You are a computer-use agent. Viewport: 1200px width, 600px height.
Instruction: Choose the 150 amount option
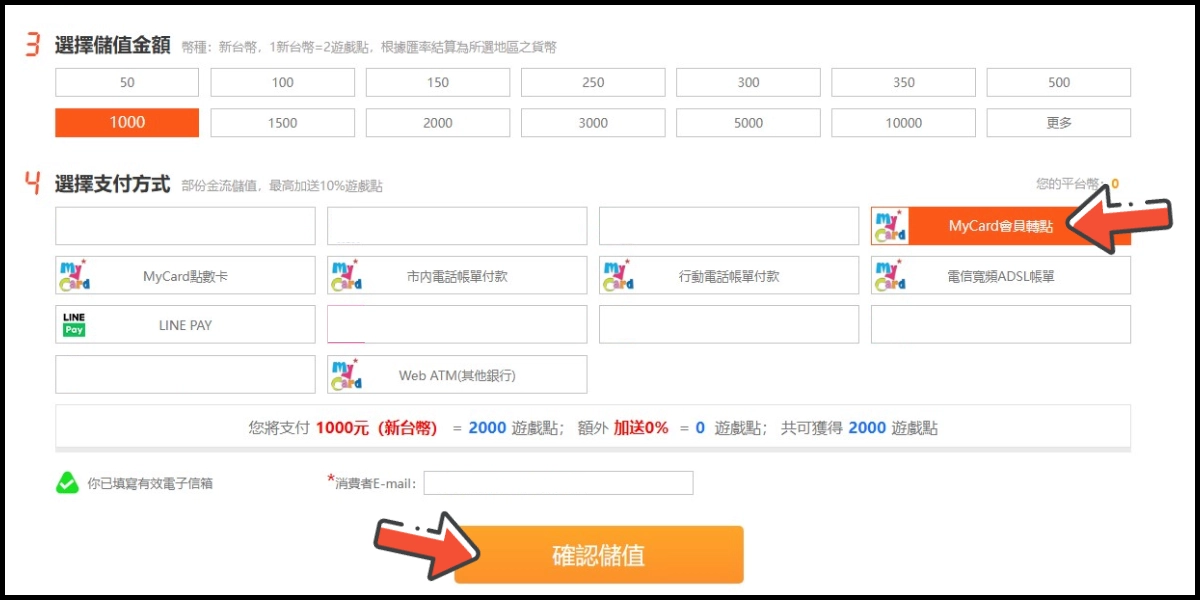(438, 82)
